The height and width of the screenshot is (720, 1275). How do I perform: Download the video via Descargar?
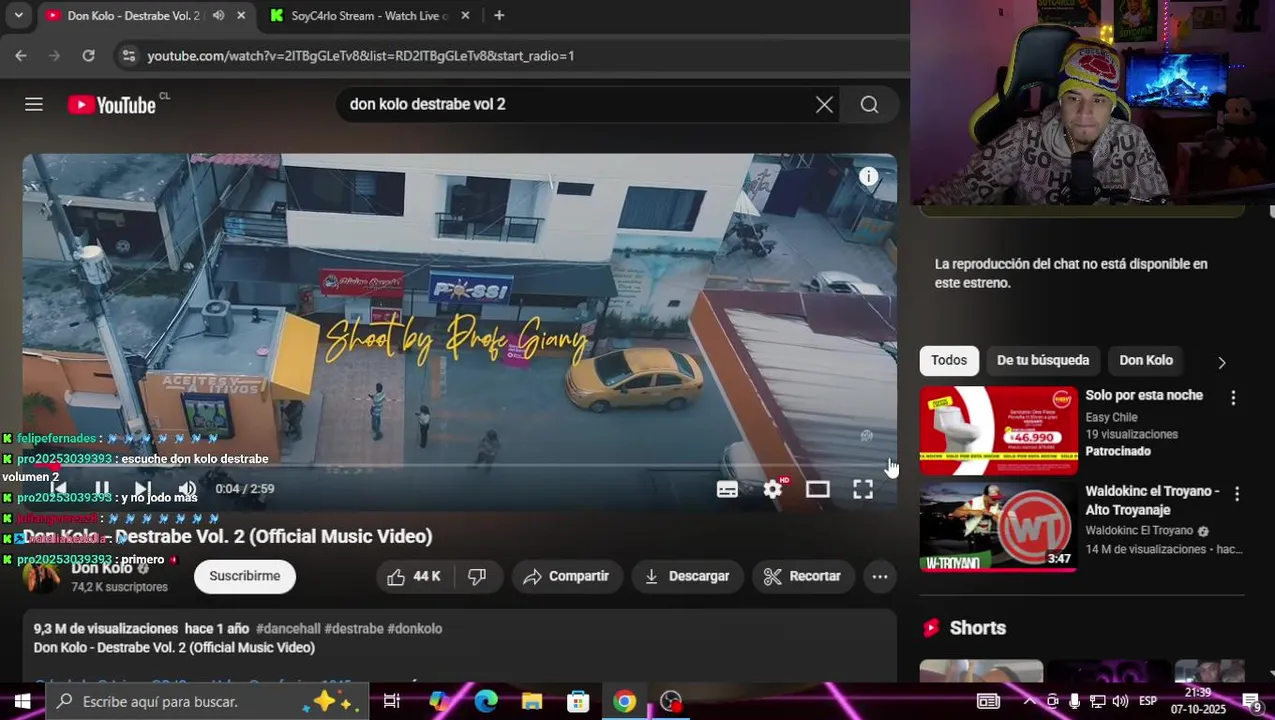(687, 576)
